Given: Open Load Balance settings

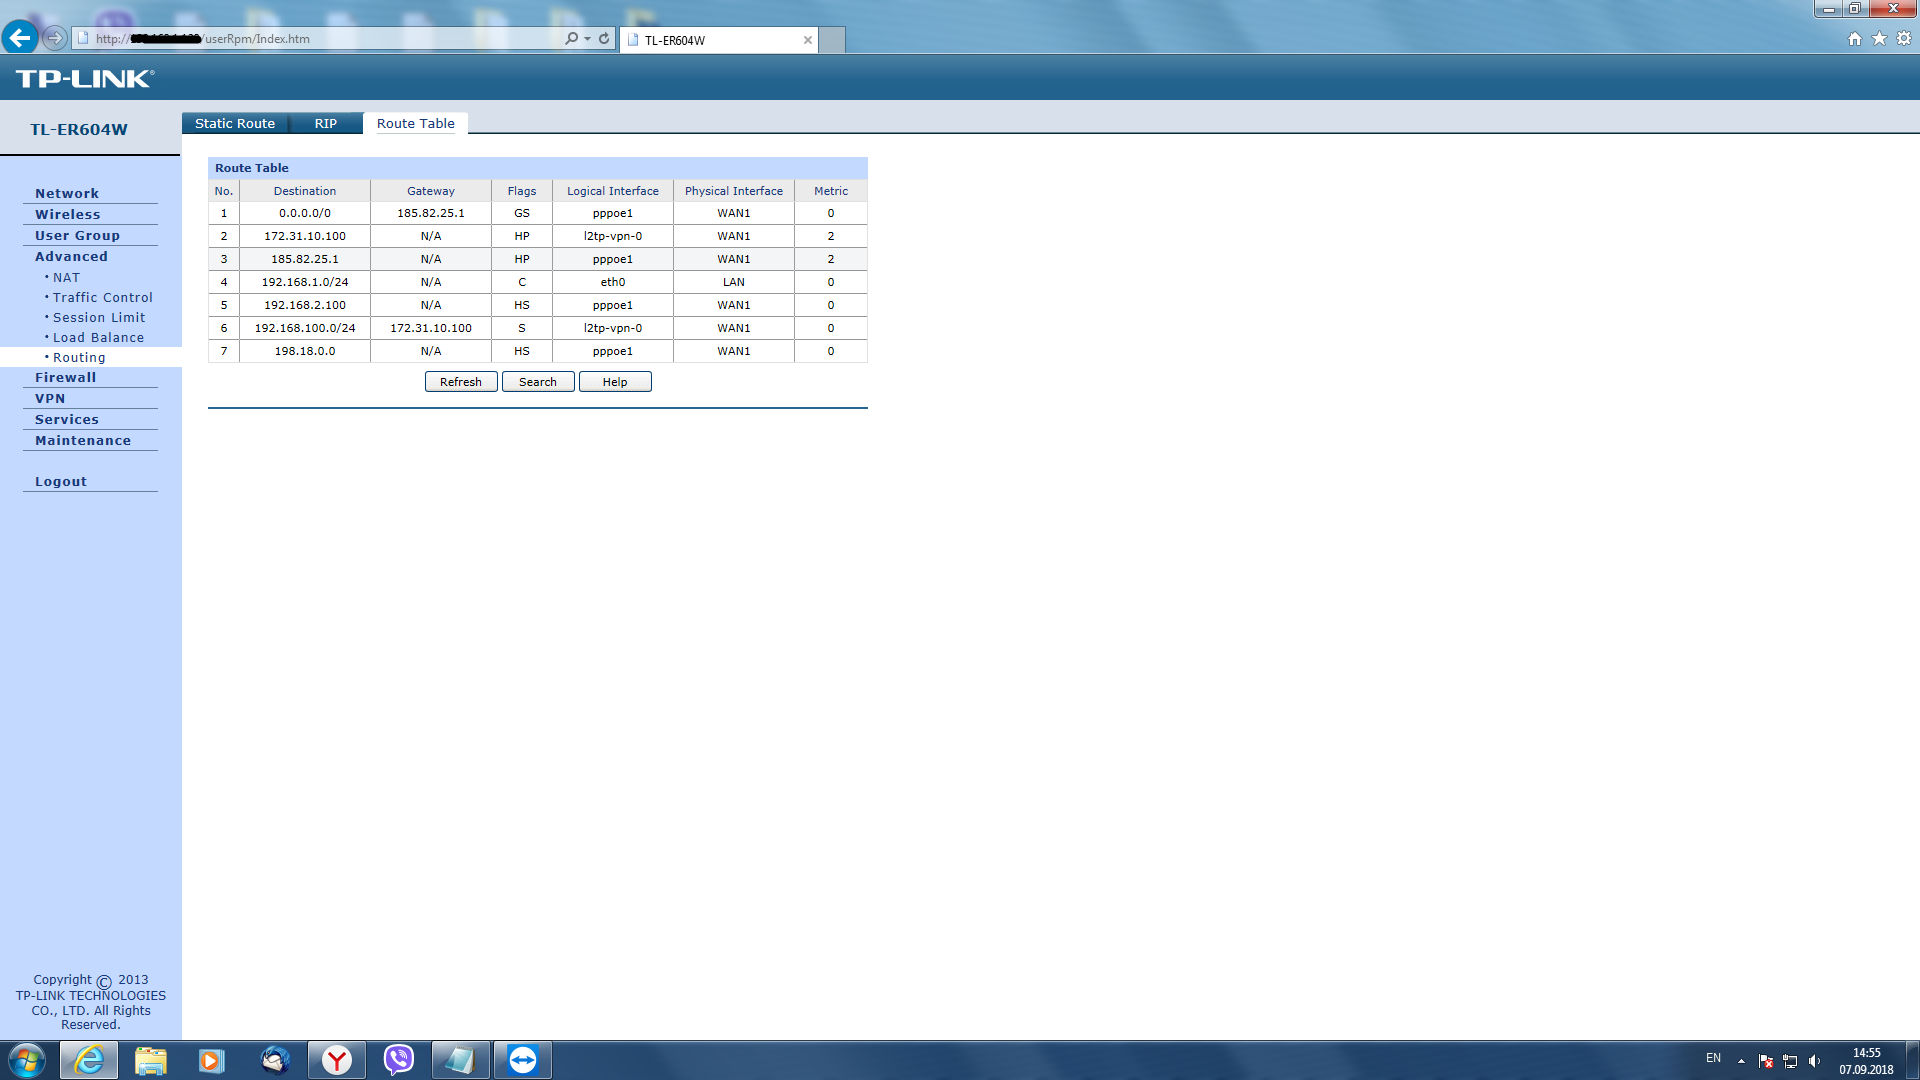Looking at the screenshot, I should coord(98,337).
